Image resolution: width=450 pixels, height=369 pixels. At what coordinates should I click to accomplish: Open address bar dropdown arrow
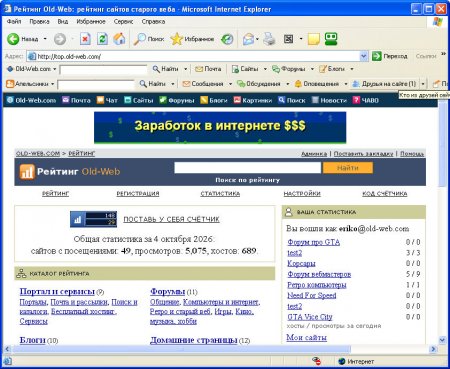coord(364,56)
